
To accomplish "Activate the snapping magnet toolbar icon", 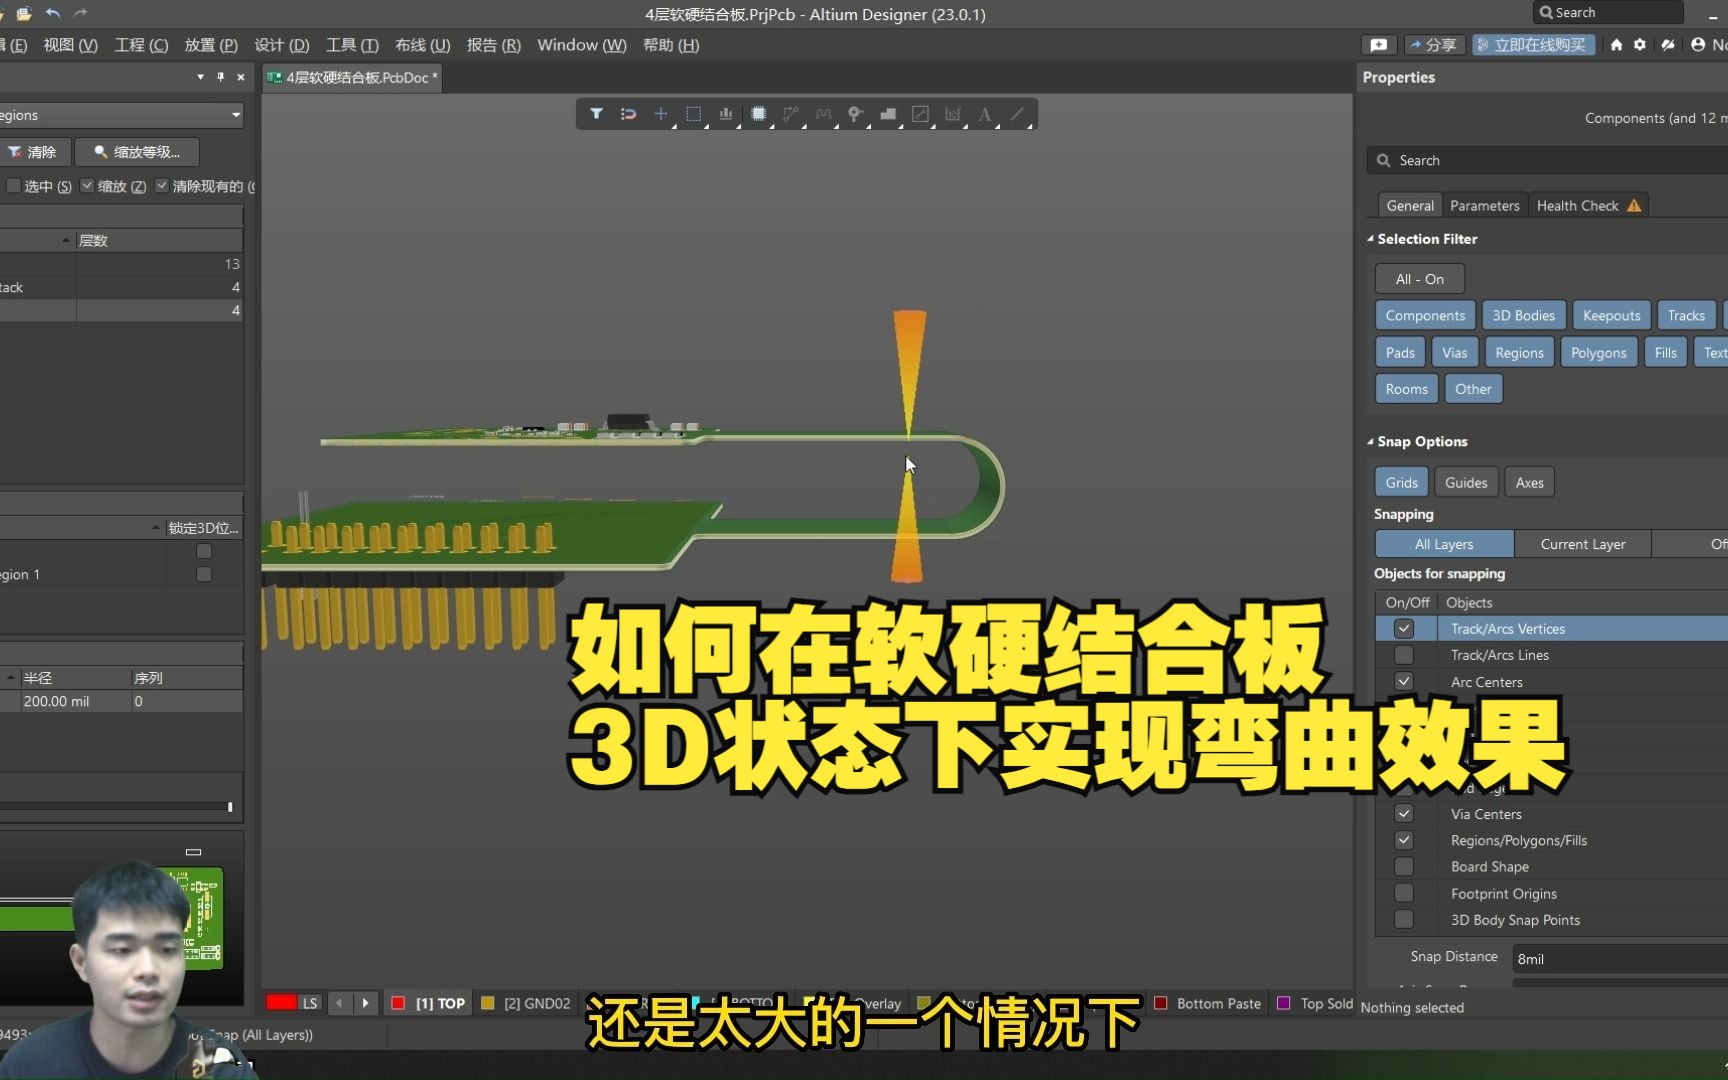I will pyautogui.click(x=628, y=114).
